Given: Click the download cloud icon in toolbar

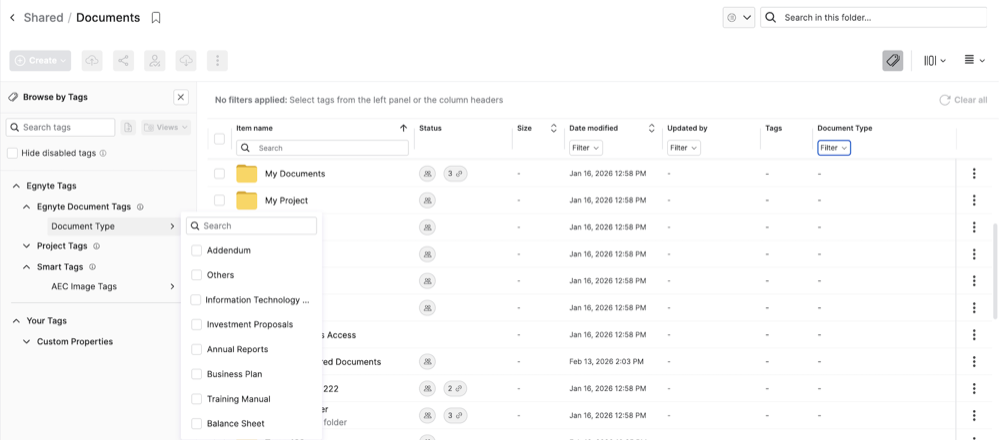Looking at the screenshot, I should 186,60.
